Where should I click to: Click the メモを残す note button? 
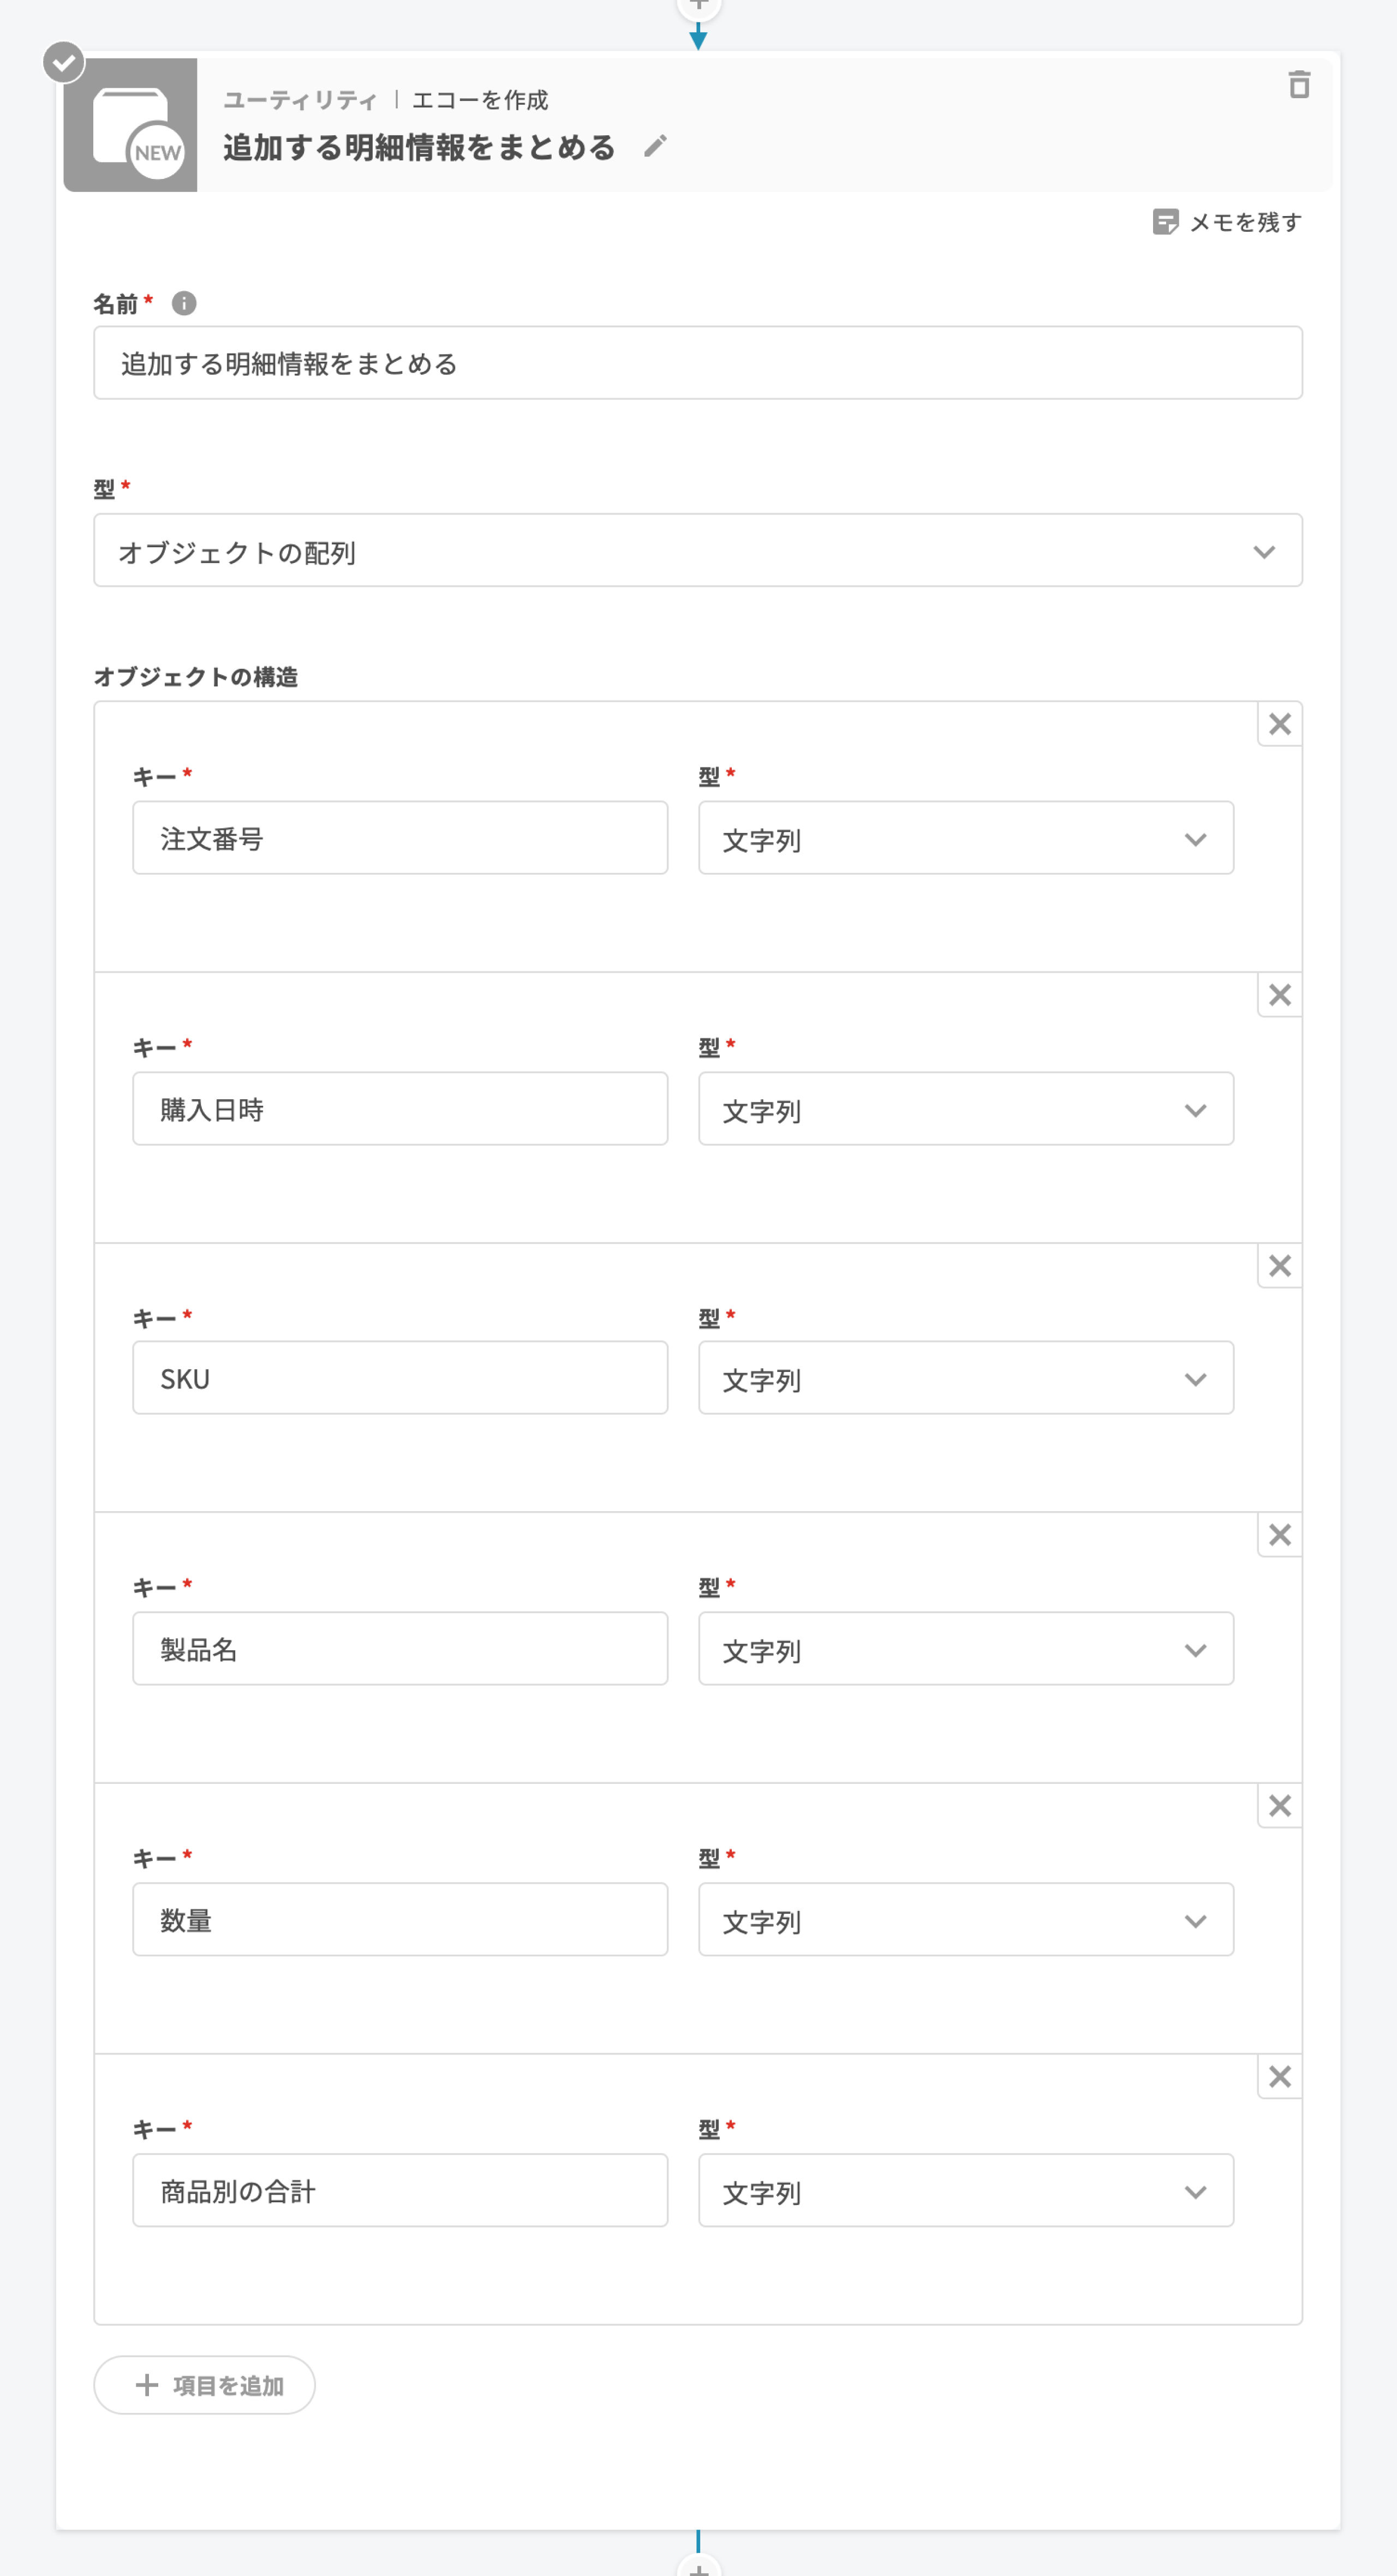[1227, 222]
